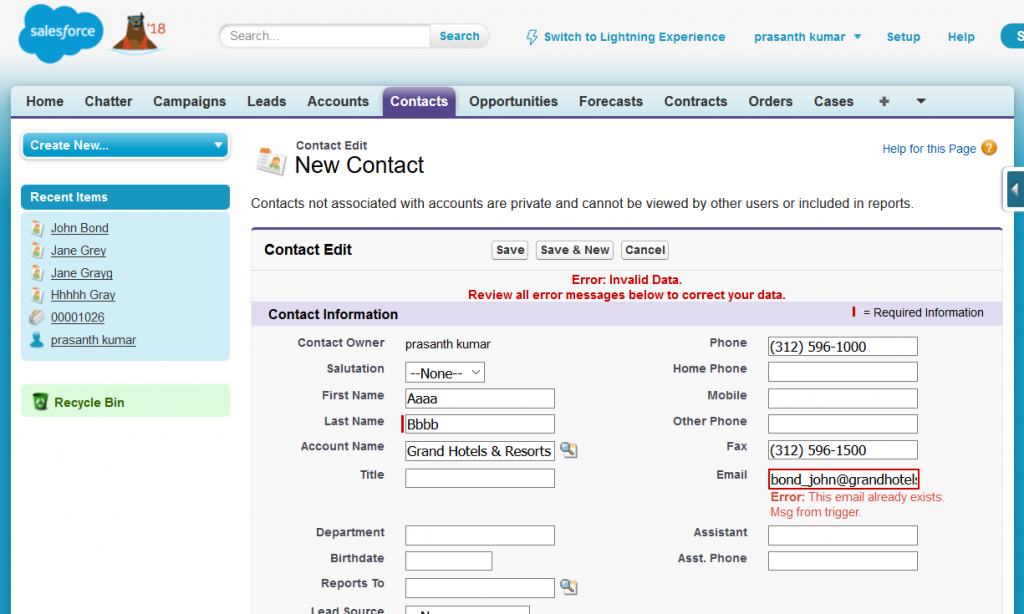Cancel the contact edit
1024x614 pixels.
point(645,250)
